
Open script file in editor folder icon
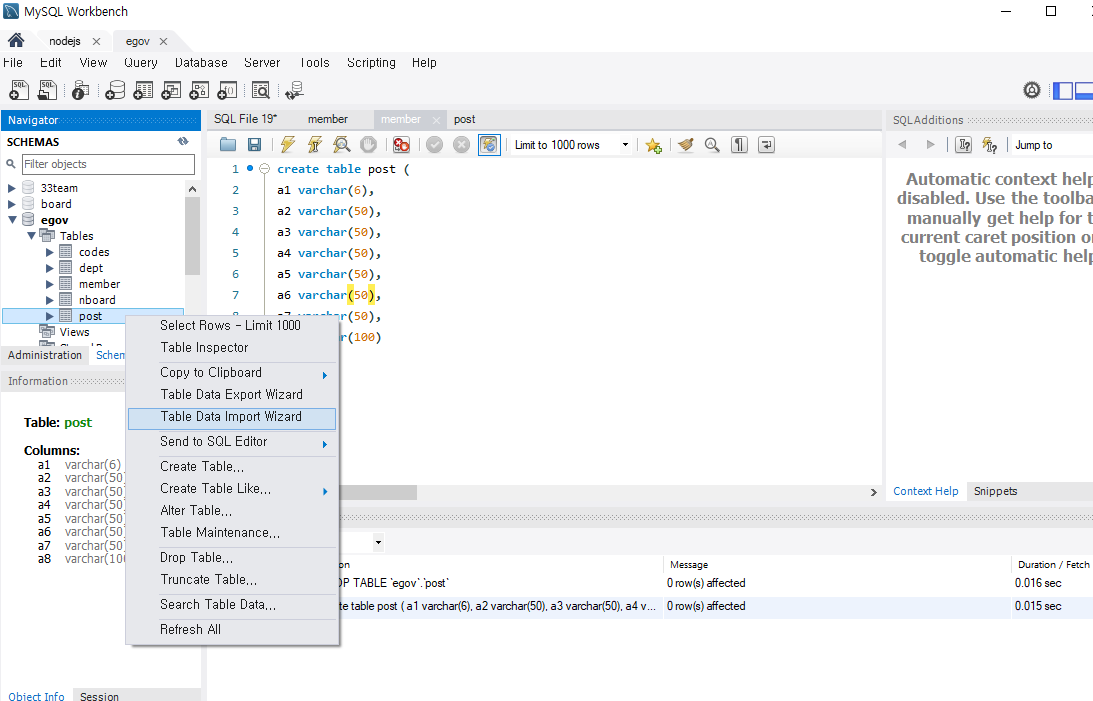coord(228,145)
